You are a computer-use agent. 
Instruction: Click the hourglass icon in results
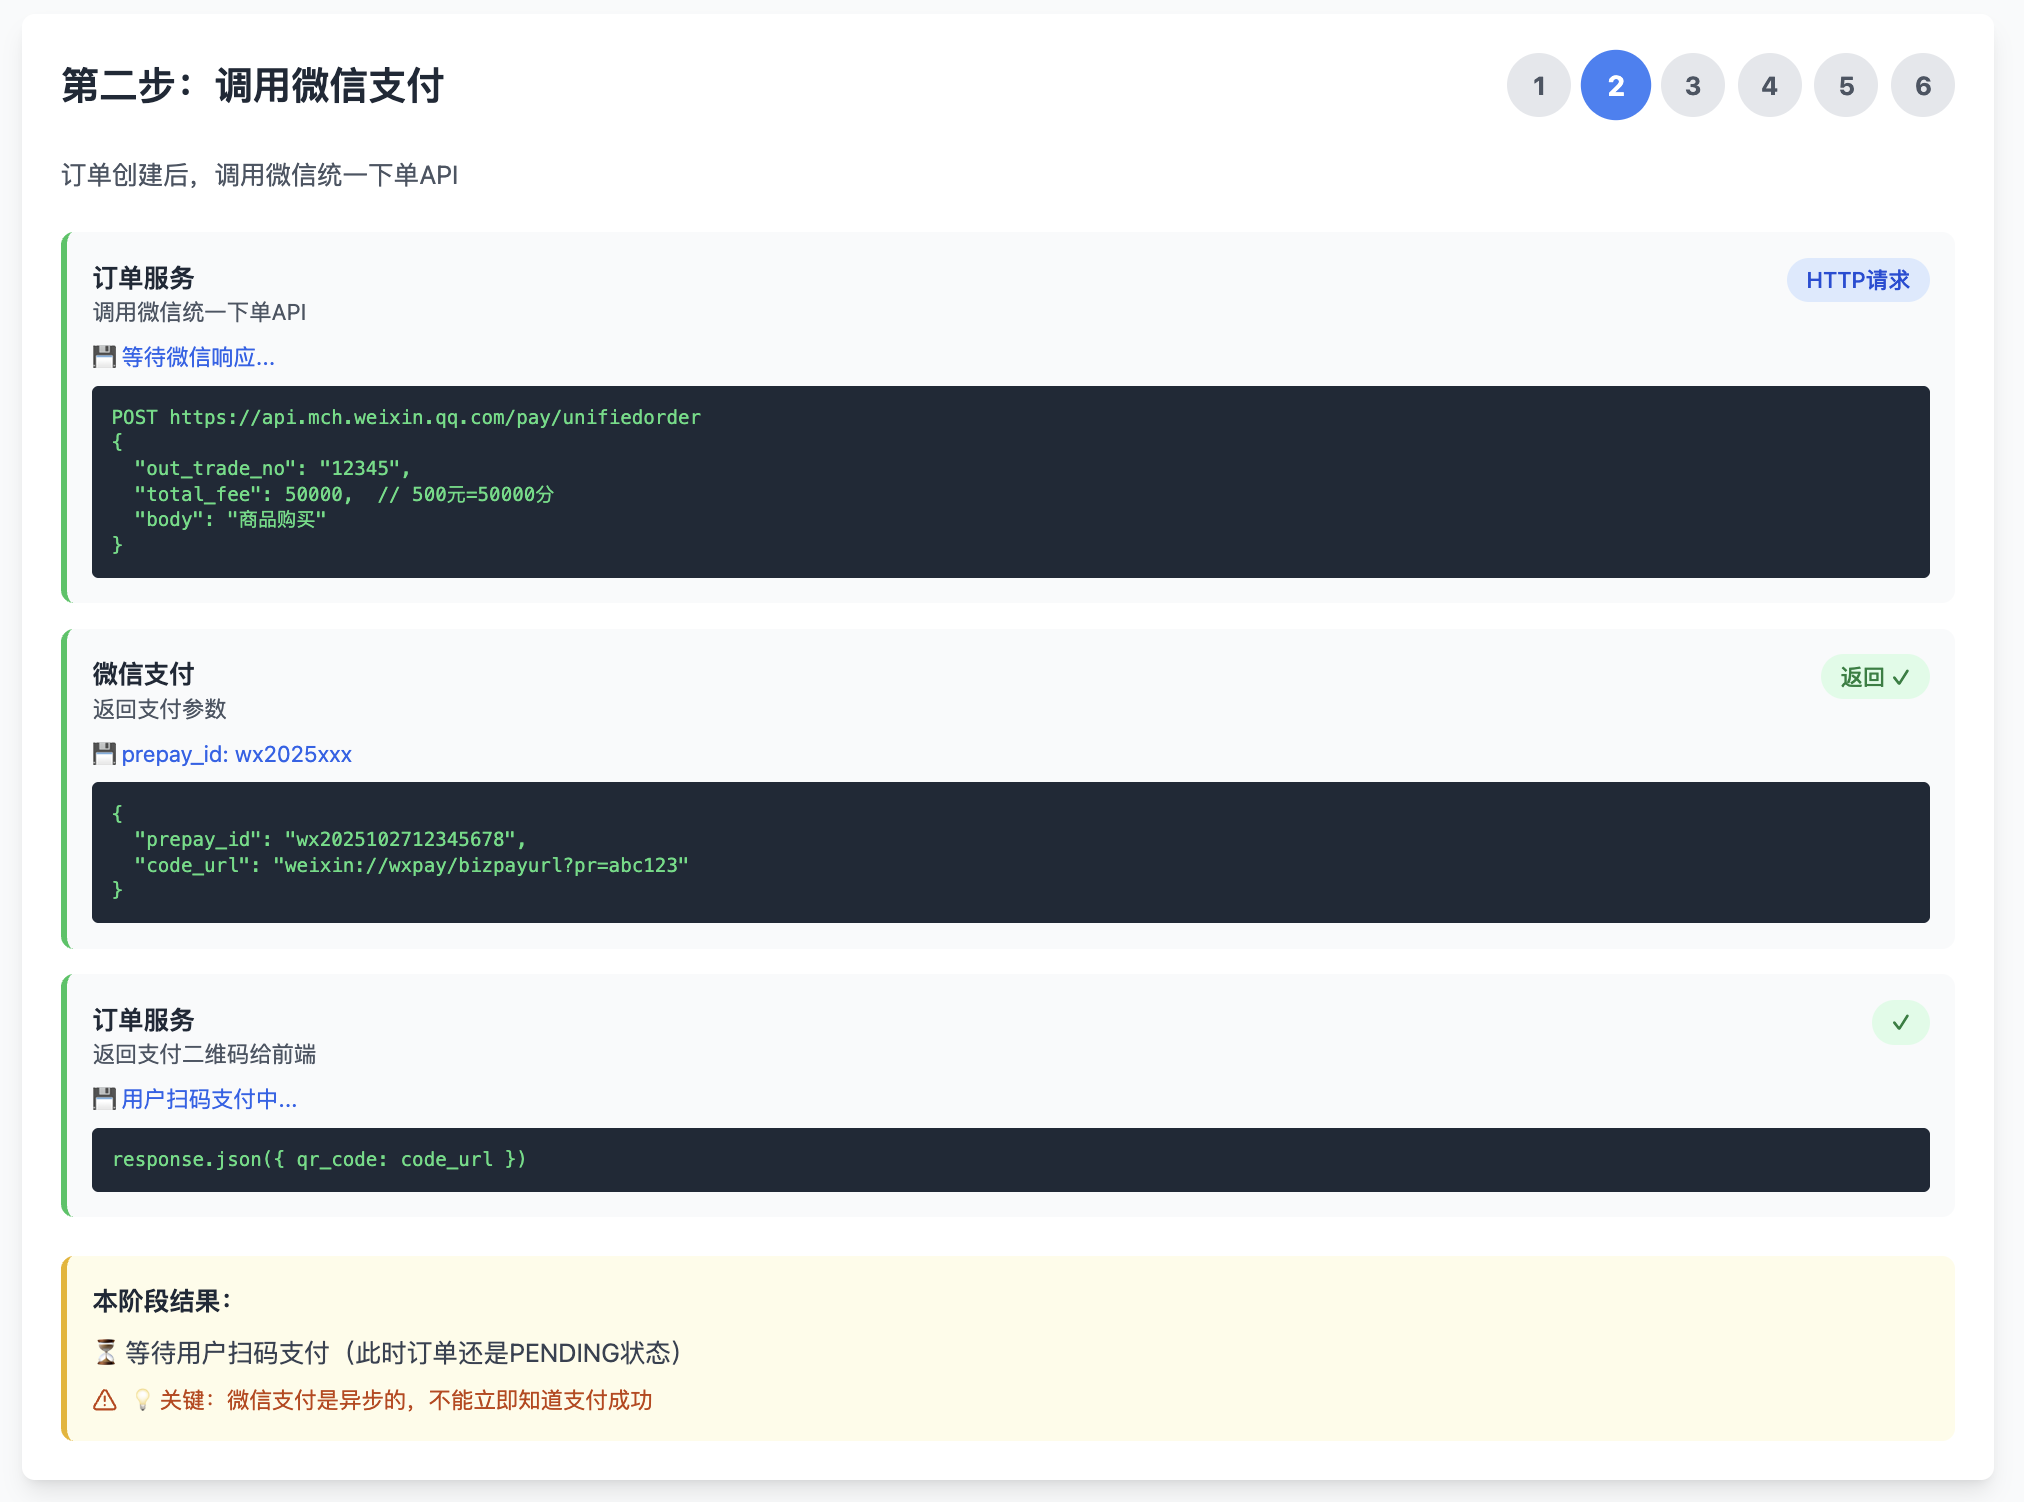coord(105,1353)
